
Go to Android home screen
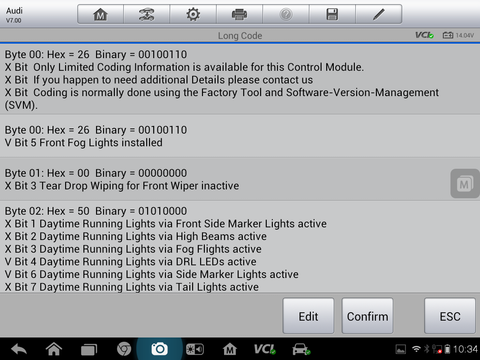[54, 349]
